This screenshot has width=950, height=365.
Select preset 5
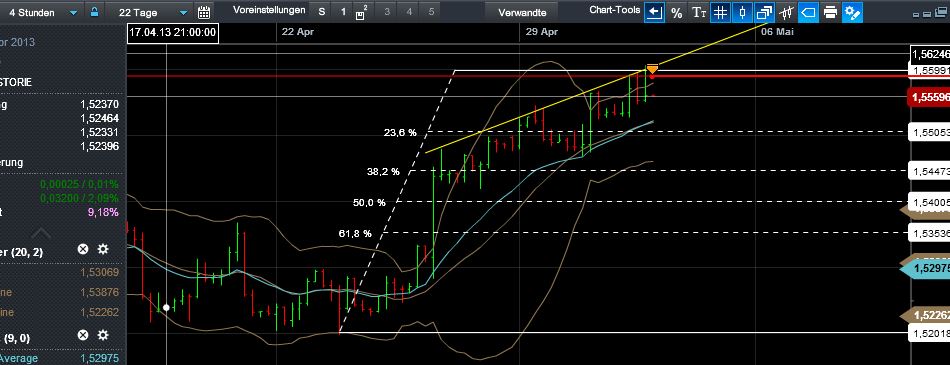(x=431, y=12)
